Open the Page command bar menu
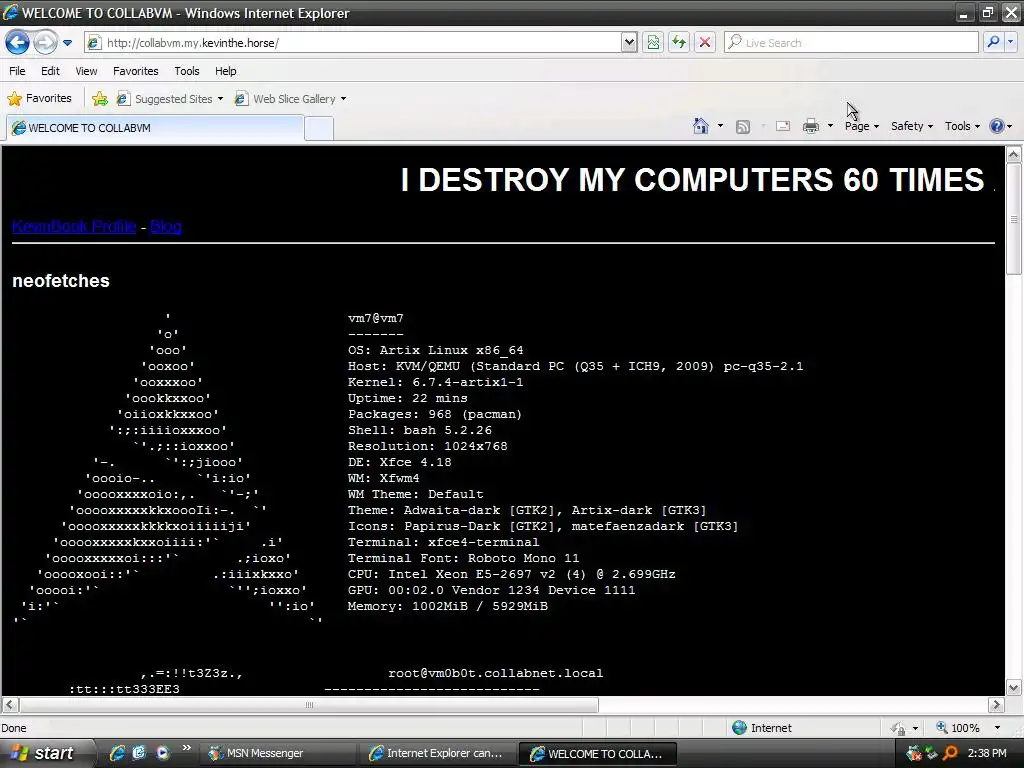 coord(862,126)
